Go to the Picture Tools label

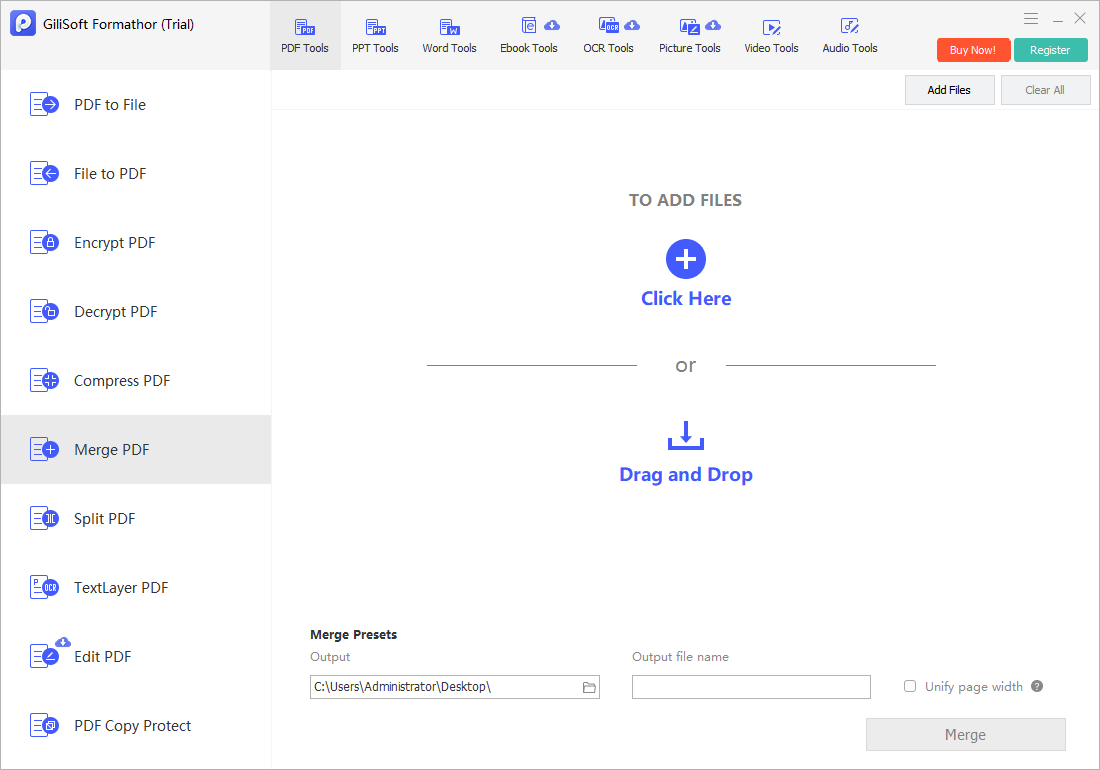point(690,48)
